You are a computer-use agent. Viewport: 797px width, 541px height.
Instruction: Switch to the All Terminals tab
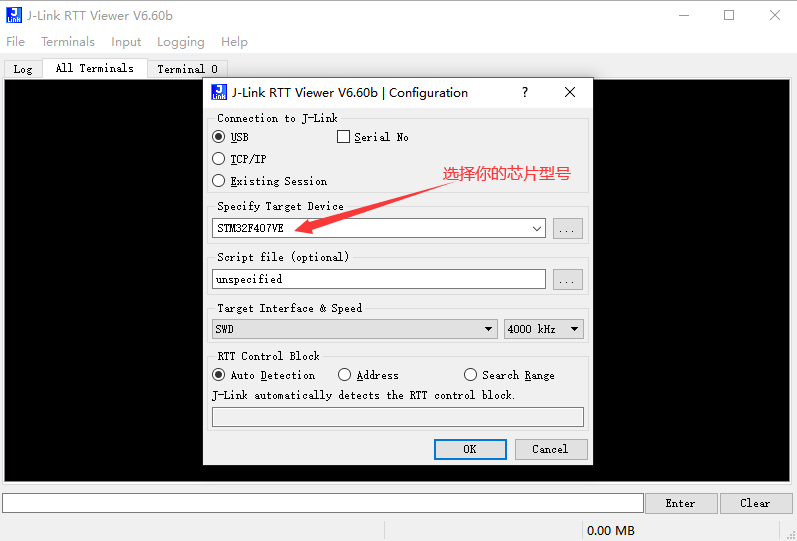pos(95,68)
